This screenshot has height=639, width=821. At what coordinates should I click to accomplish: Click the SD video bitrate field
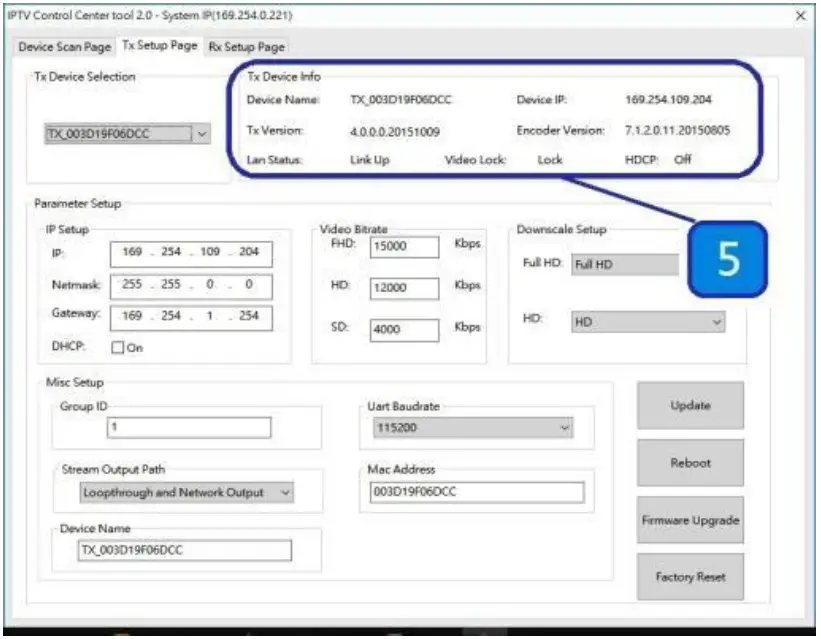tap(404, 330)
